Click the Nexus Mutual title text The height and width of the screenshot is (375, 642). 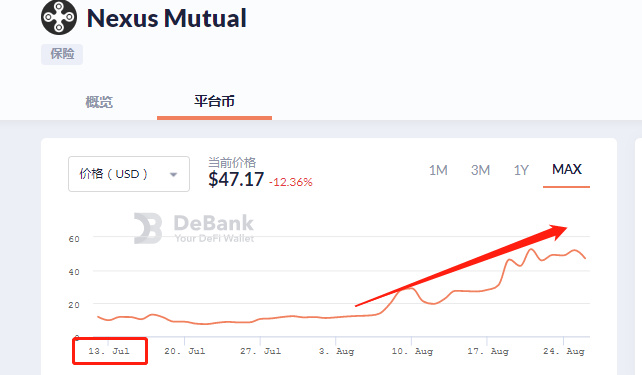tap(167, 18)
